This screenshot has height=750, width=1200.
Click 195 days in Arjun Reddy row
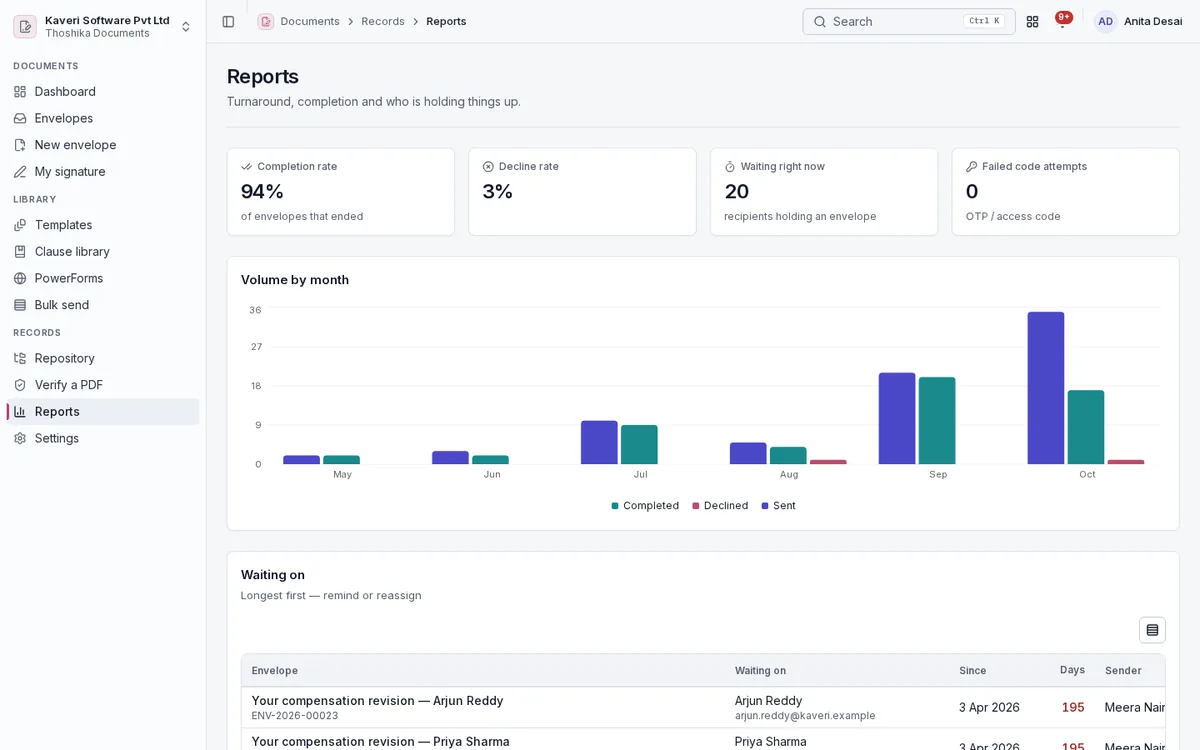click(1073, 708)
